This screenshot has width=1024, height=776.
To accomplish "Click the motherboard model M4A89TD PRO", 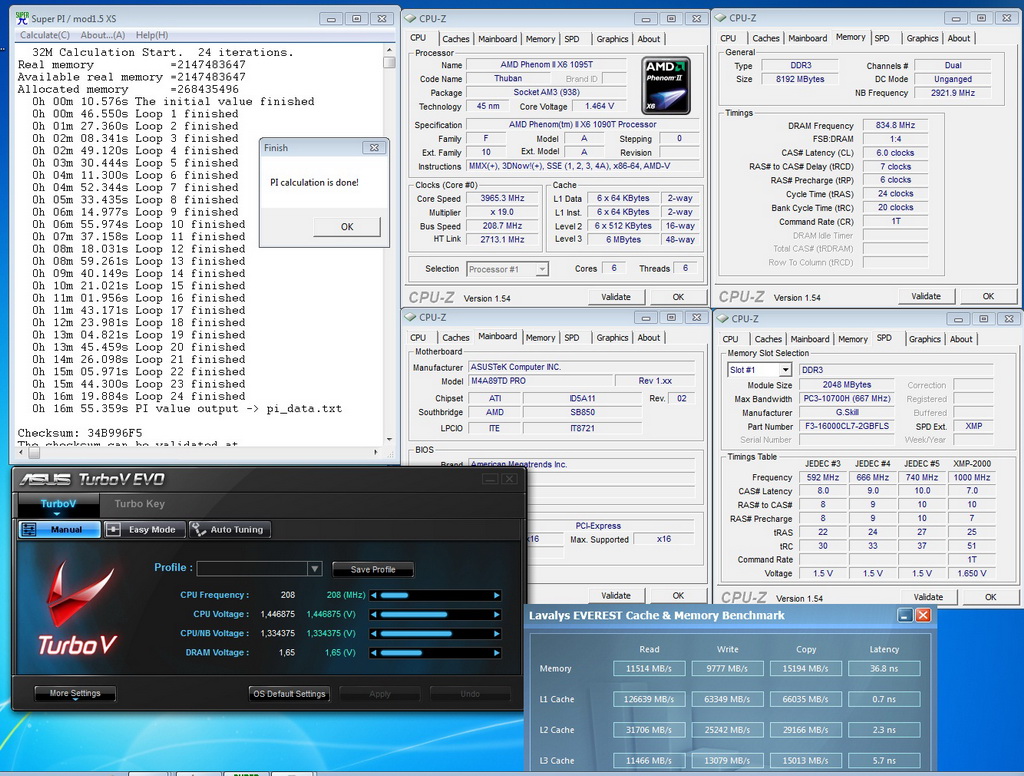I will 541,381.
